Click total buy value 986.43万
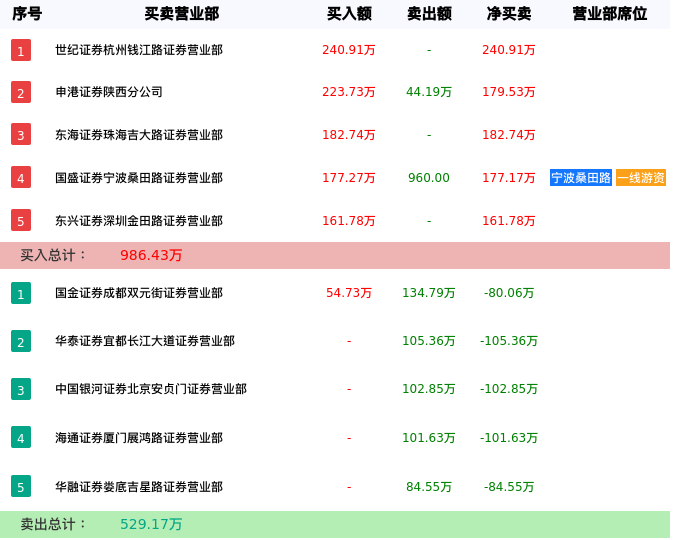 point(151,255)
